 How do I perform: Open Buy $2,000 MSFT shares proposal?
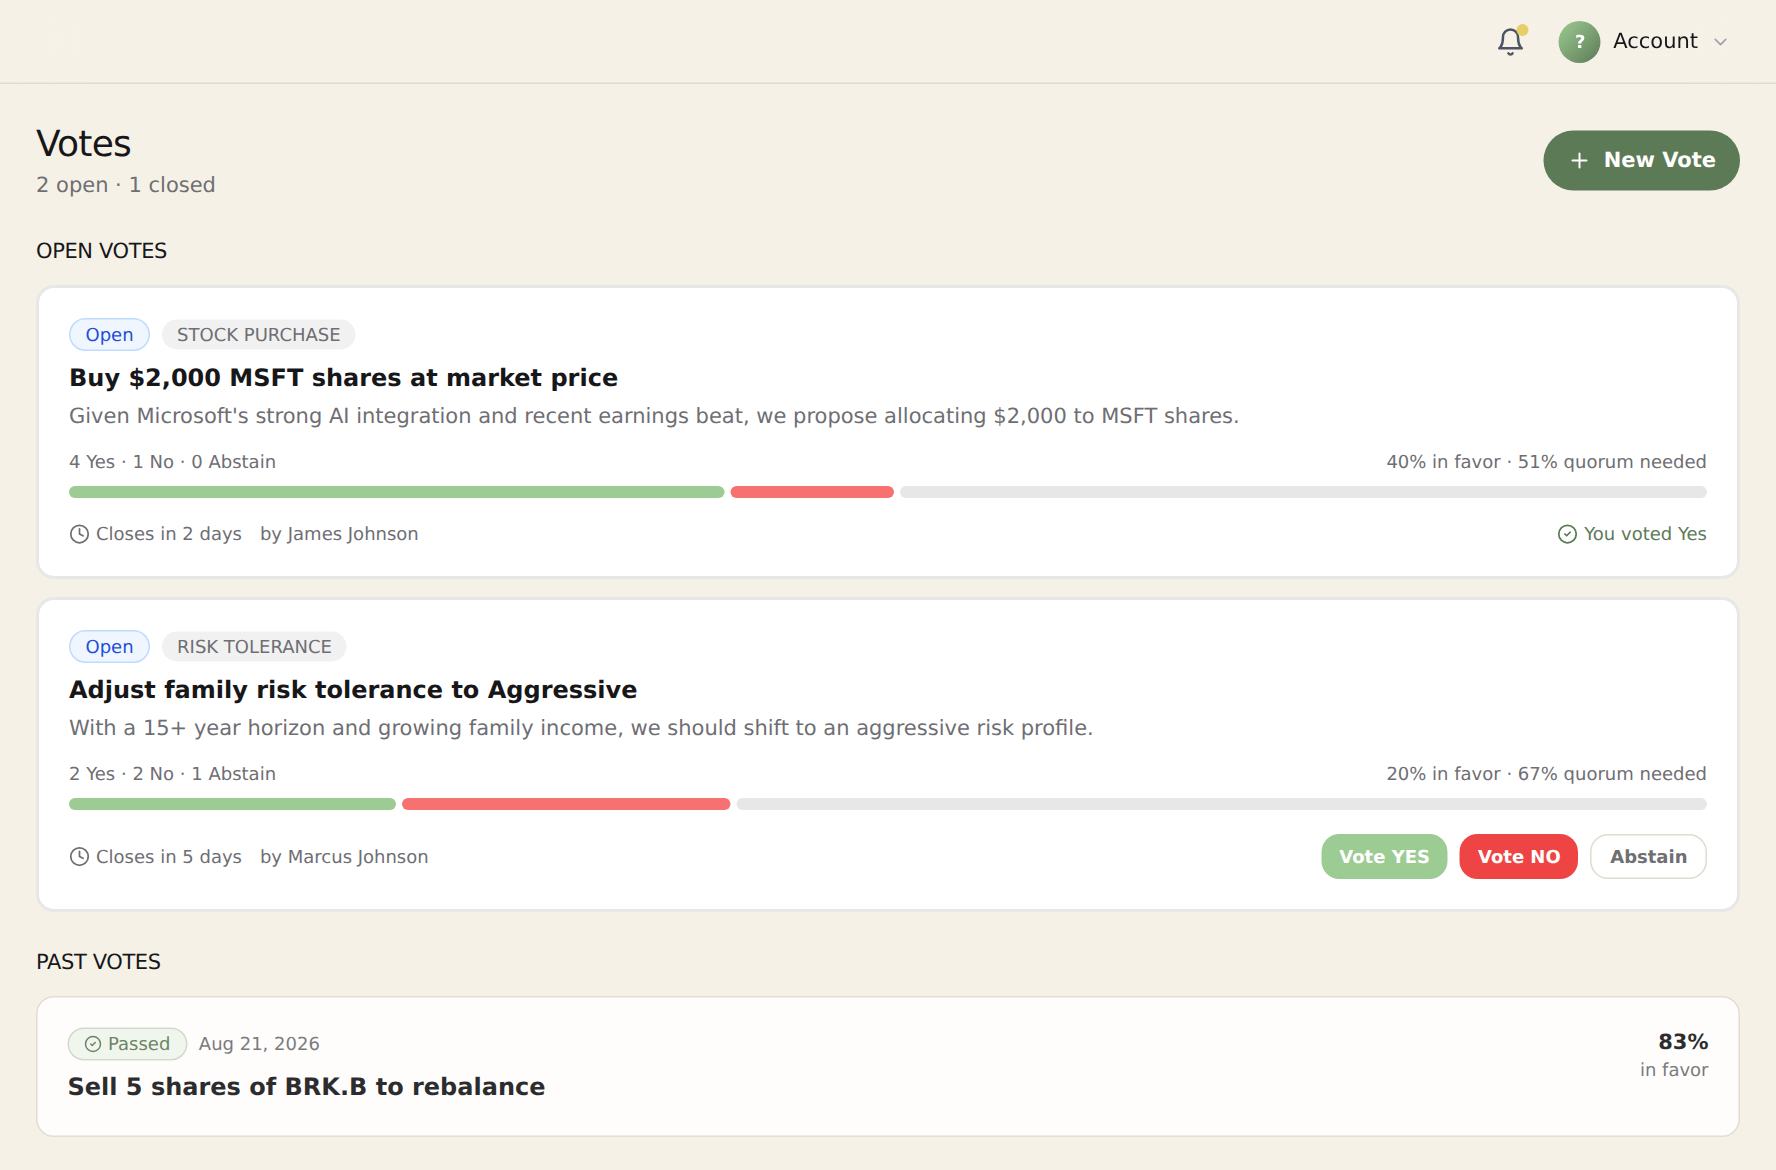(343, 378)
